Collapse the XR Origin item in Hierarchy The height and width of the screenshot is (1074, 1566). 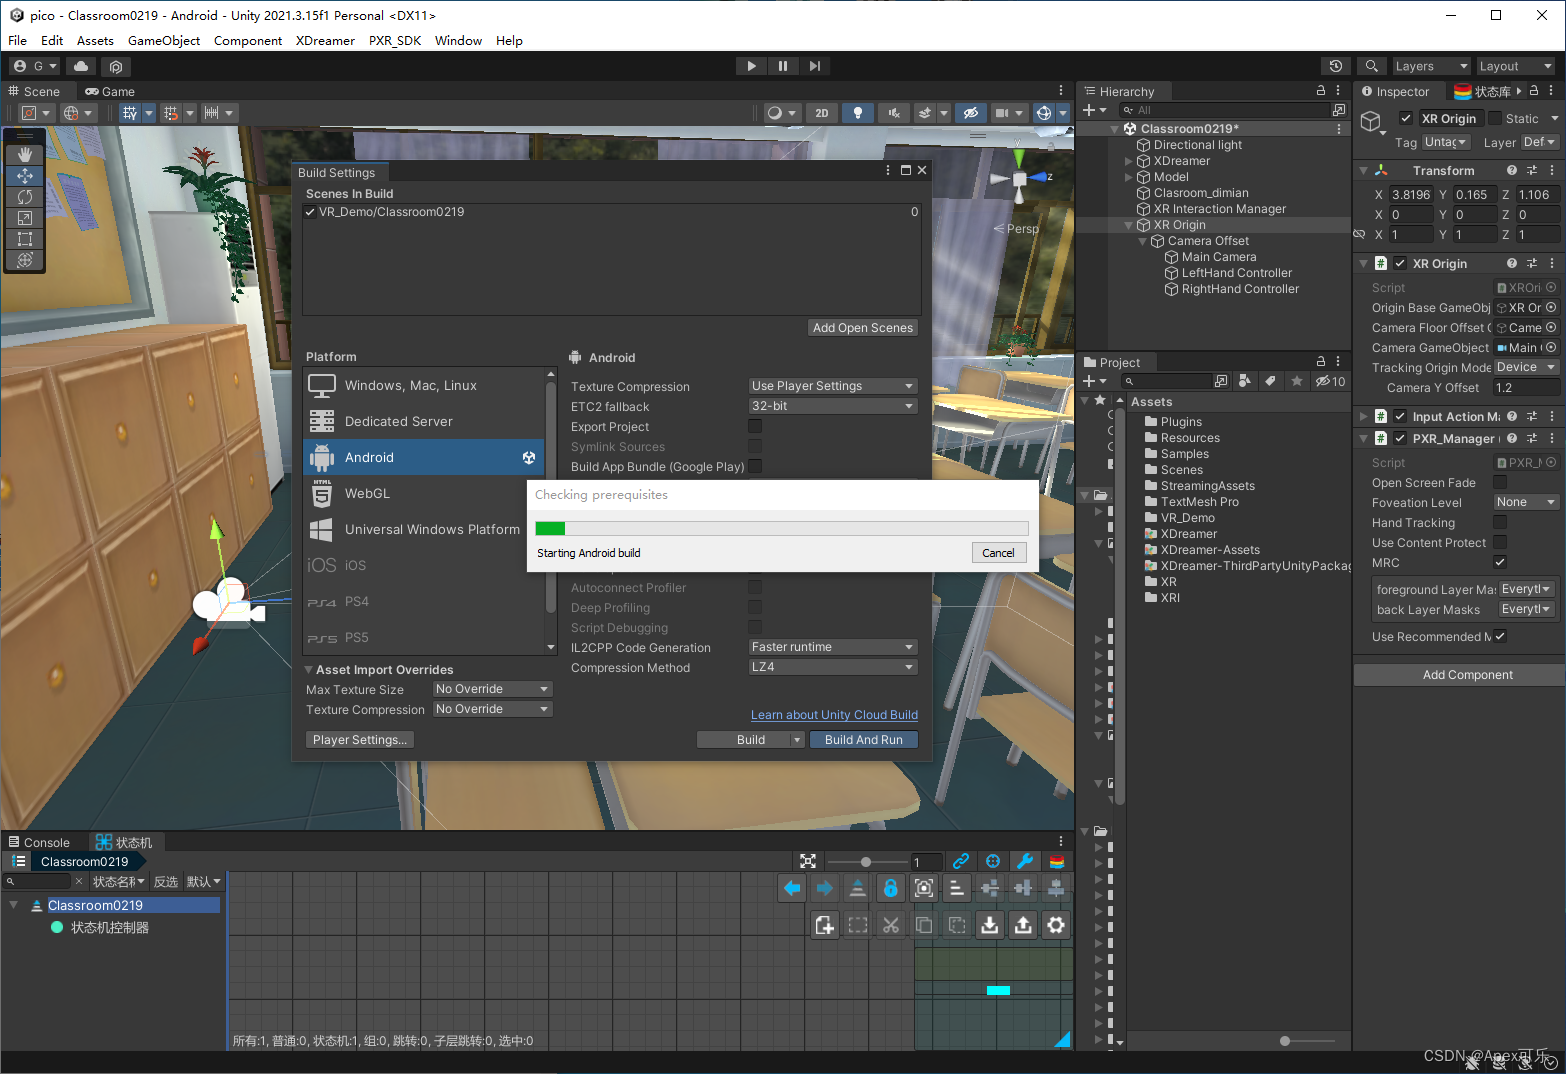click(1129, 225)
